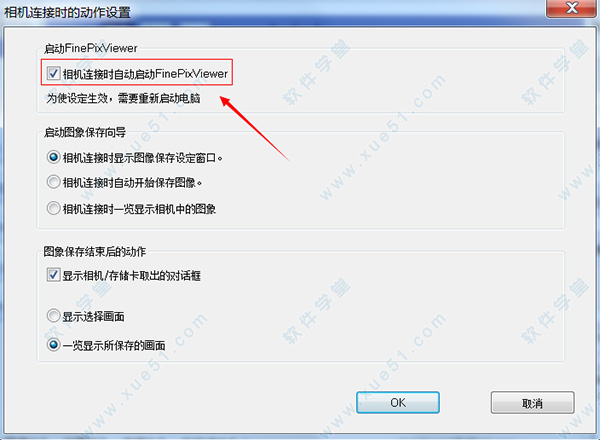Click the 启动图象保存向导 group heading
The height and width of the screenshot is (440, 600).
[85, 132]
